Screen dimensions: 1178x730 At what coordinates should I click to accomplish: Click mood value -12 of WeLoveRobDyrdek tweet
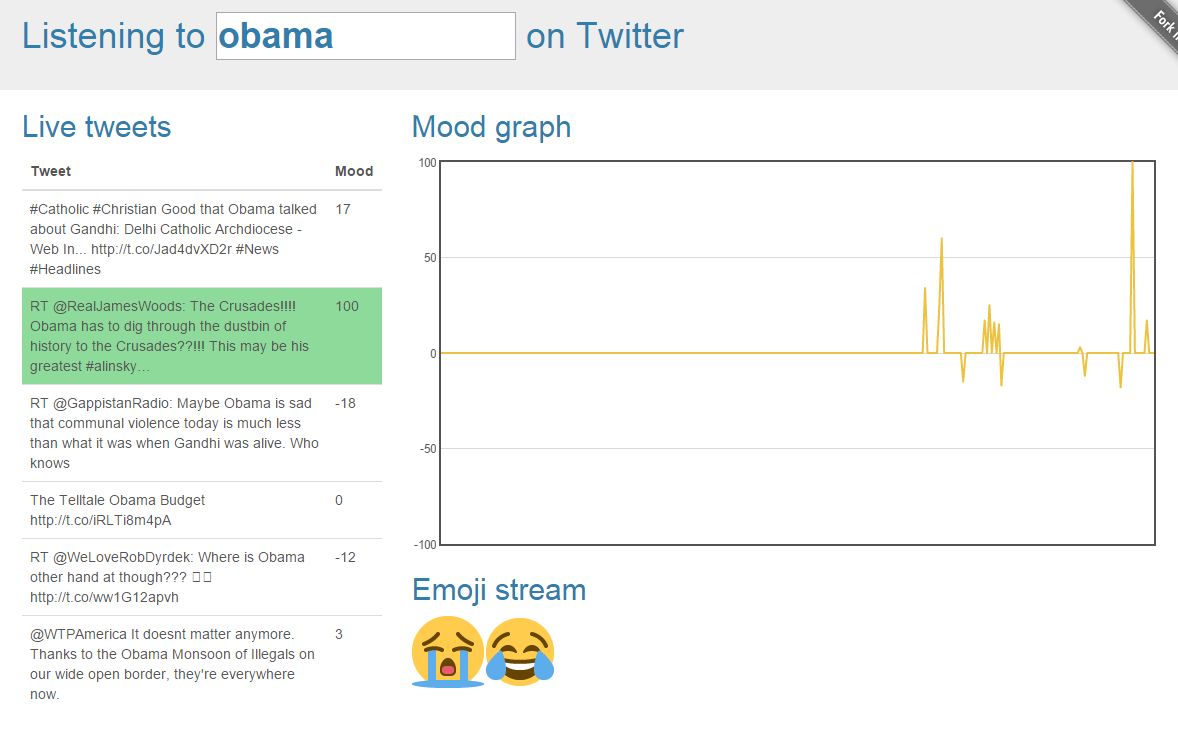pos(346,557)
